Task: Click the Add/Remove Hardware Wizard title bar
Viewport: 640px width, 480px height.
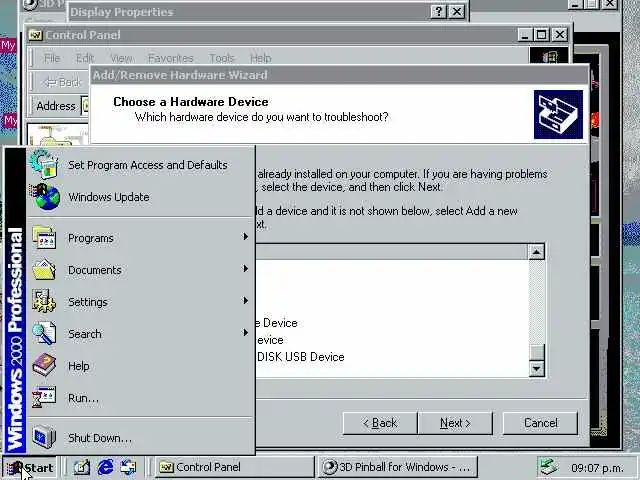Action: tap(339, 75)
